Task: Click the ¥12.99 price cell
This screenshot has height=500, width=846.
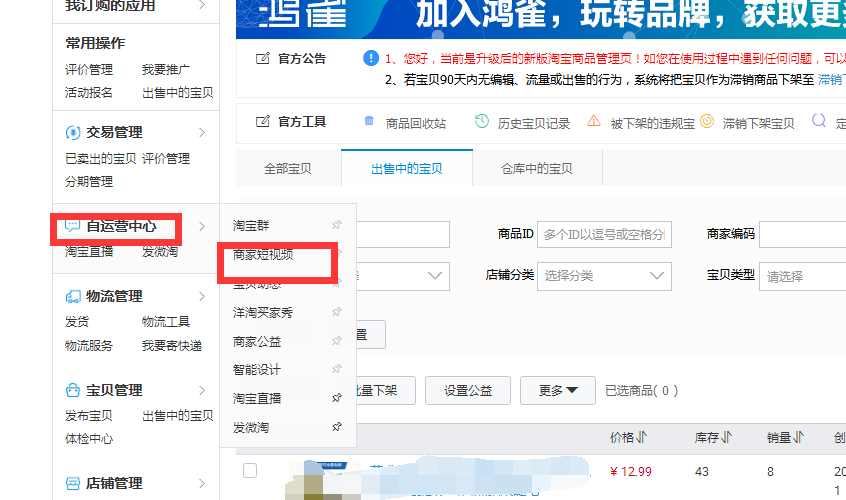Action: [x=631, y=472]
